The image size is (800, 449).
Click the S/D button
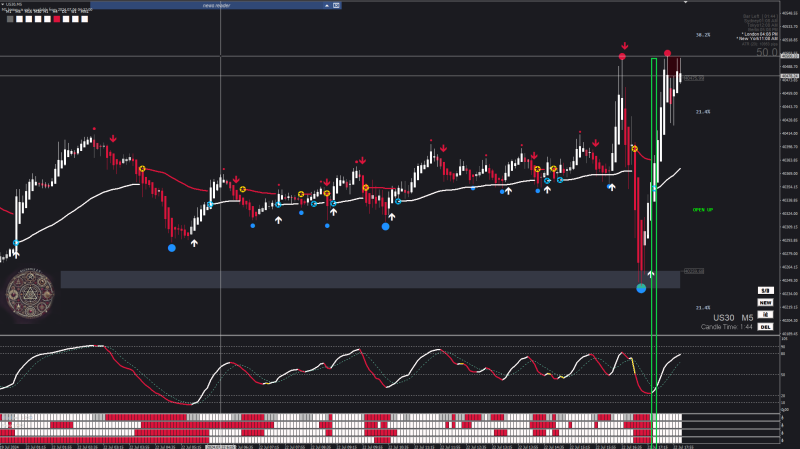pos(765,291)
